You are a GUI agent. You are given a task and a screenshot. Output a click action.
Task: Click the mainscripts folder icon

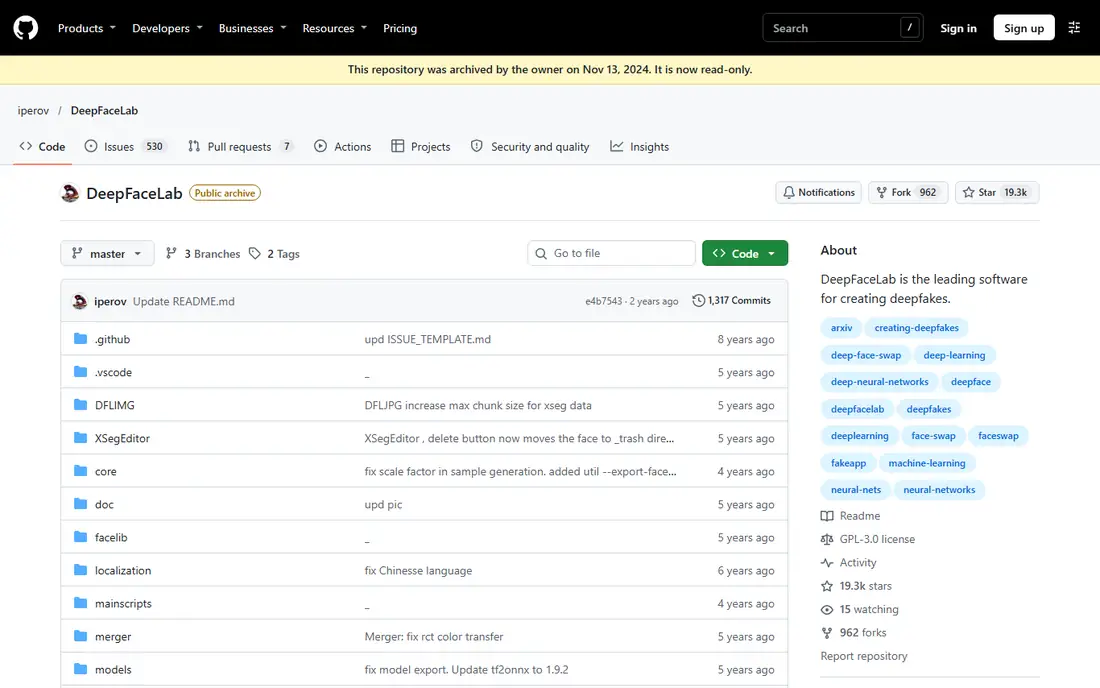[x=81, y=602]
